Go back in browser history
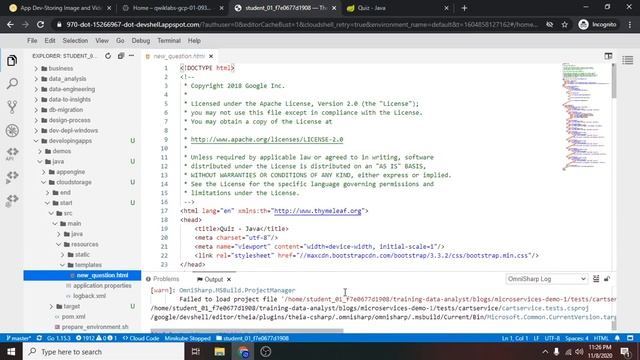Viewport: 640px width, 360px height. 10,24
